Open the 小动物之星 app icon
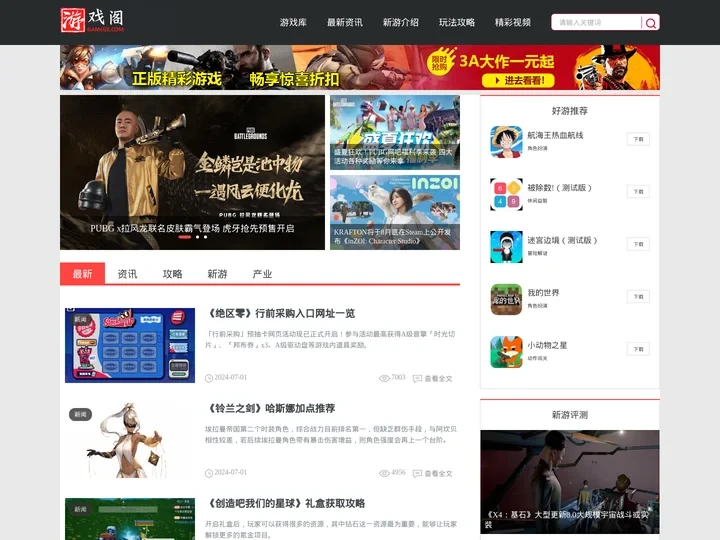Image resolution: width=720 pixels, height=540 pixels. pos(506,352)
